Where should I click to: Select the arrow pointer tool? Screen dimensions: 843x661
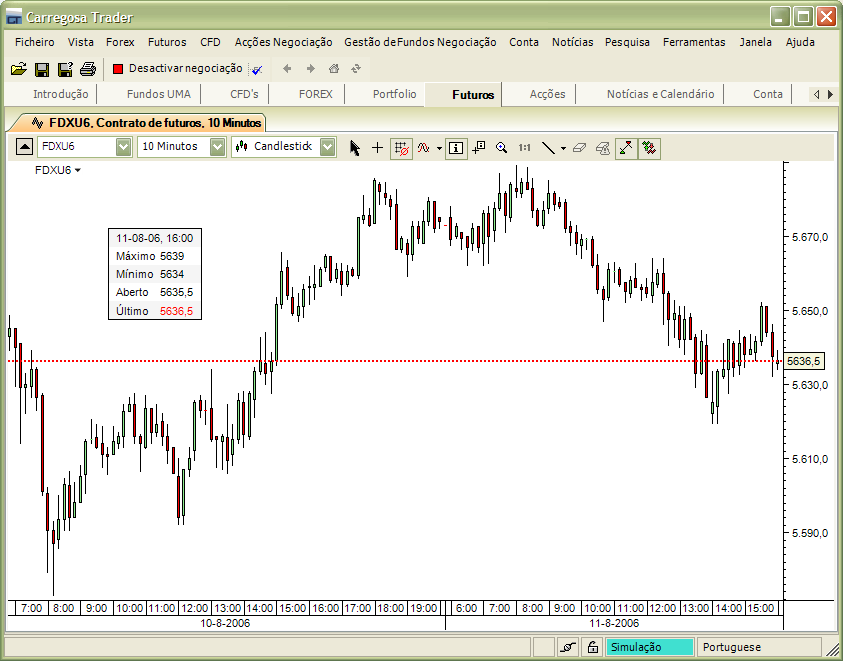(x=354, y=148)
